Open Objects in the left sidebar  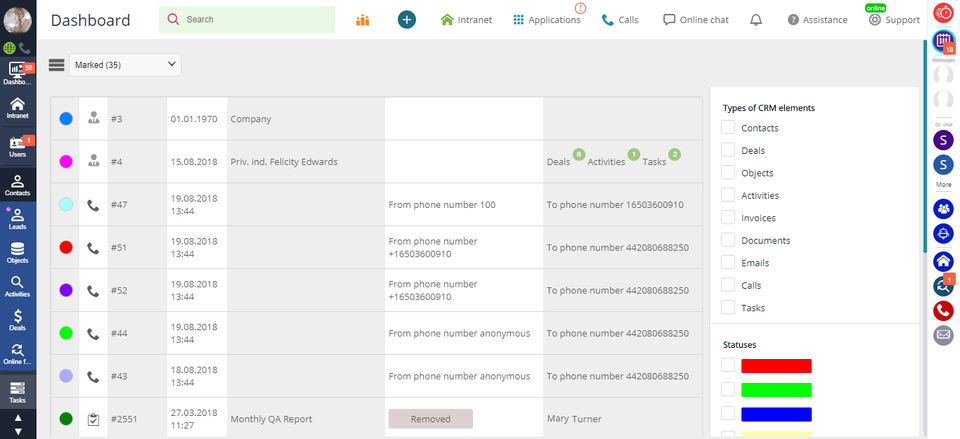(18, 252)
